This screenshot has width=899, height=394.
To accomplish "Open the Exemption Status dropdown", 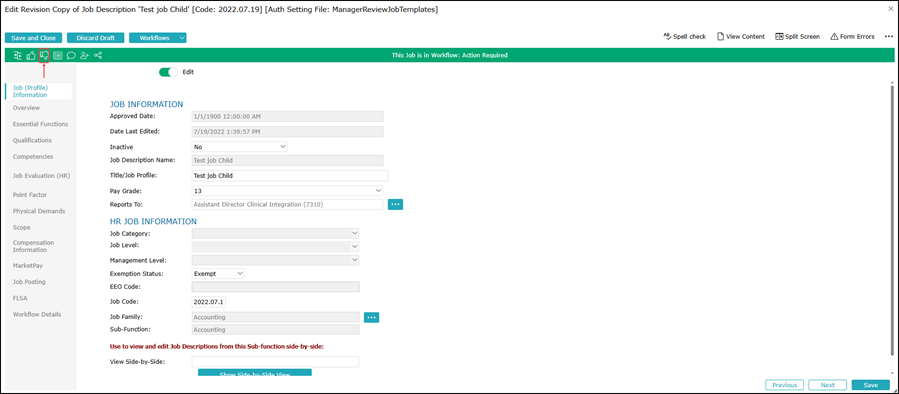I will click(218, 274).
